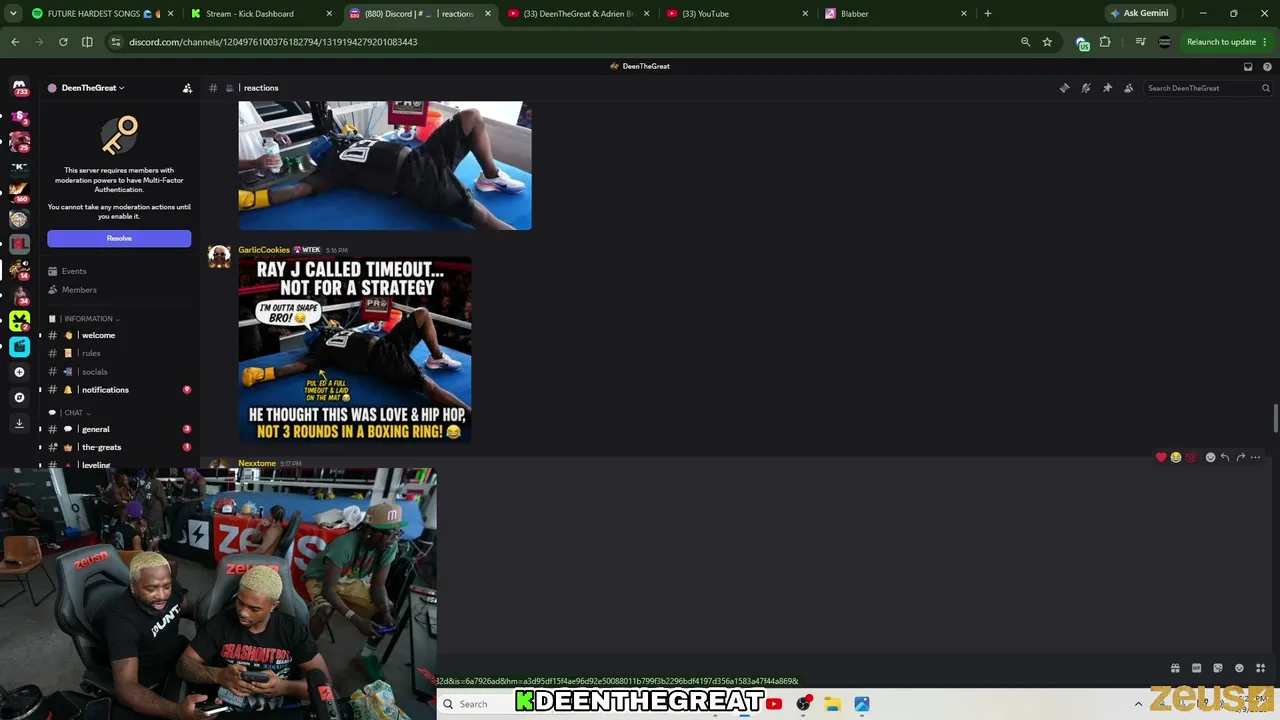Open gift picker in message bar
The height and width of the screenshot is (720, 1280).
coord(1175,668)
